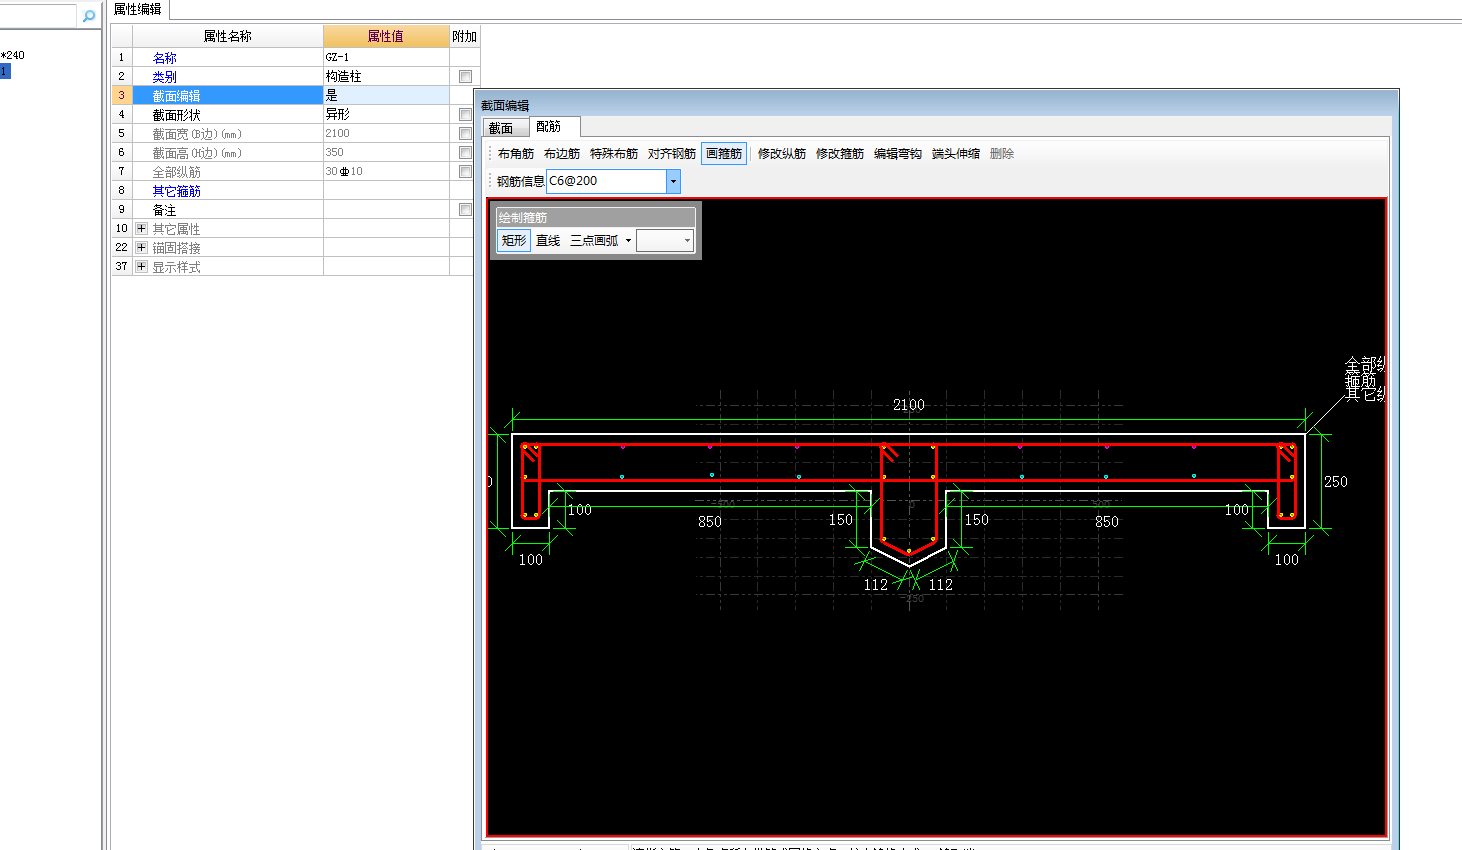Click the 350 section height value cell
The width and height of the screenshot is (1462, 850).
tap(386, 153)
